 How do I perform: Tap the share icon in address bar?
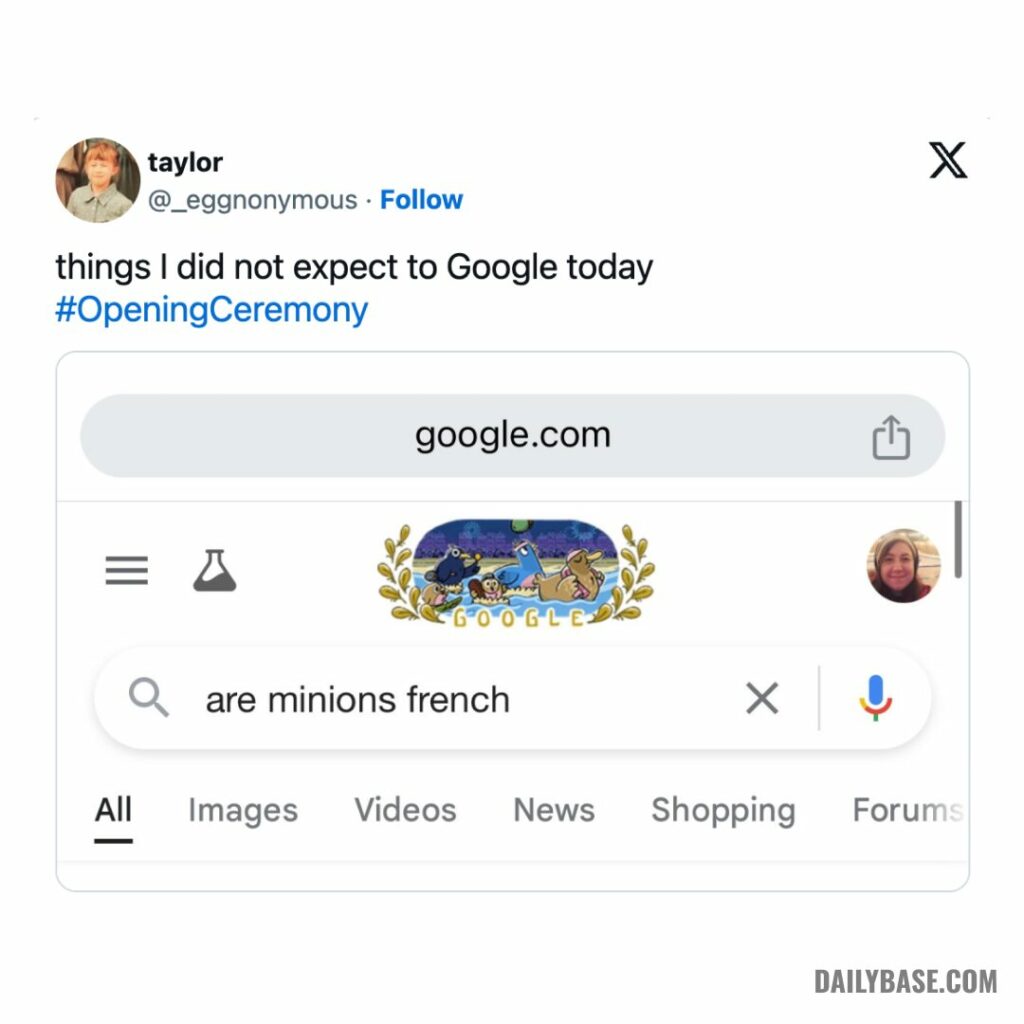point(890,437)
